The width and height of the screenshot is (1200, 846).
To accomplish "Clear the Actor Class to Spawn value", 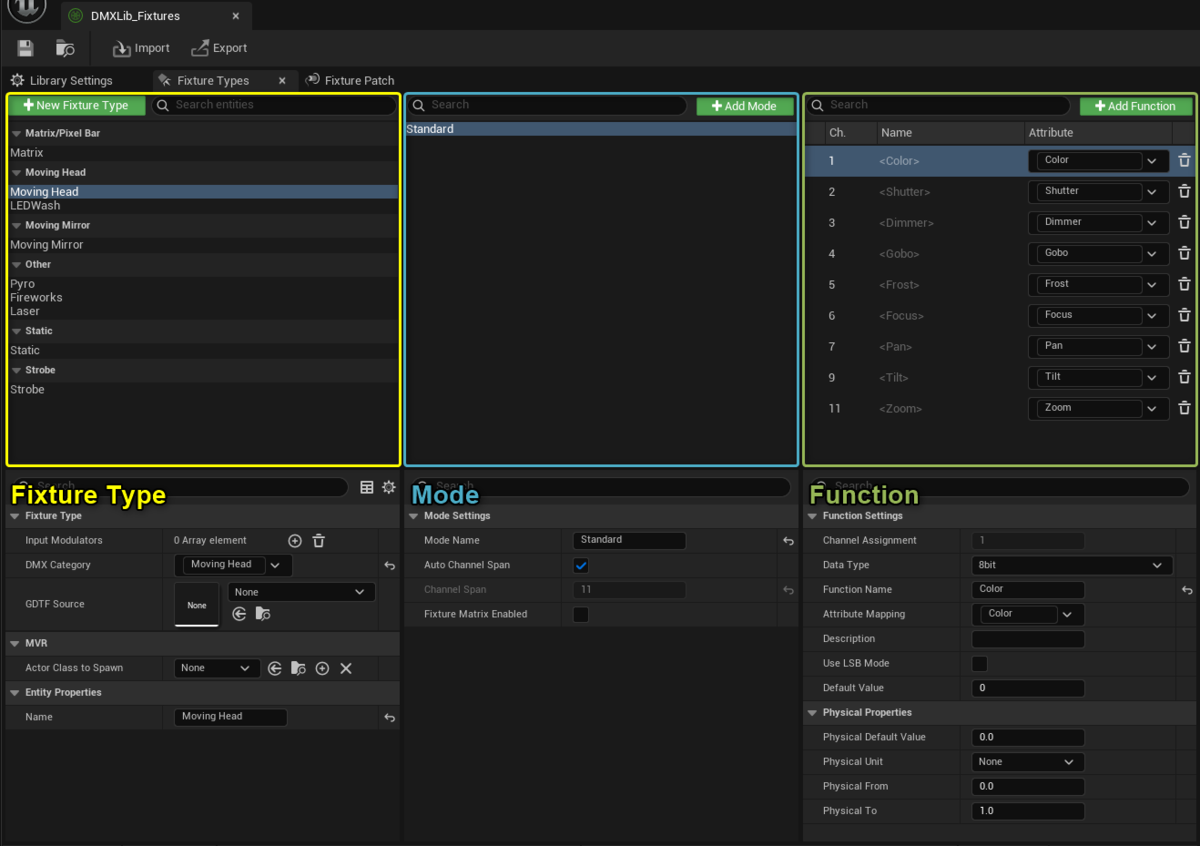I will (346, 668).
